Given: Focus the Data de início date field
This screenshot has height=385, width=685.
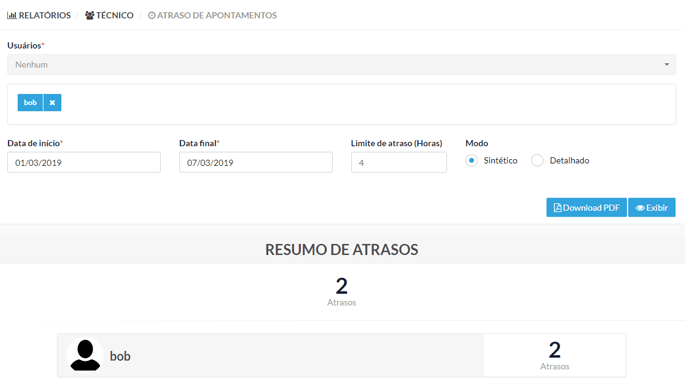Looking at the screenshot, I should 84,163.
